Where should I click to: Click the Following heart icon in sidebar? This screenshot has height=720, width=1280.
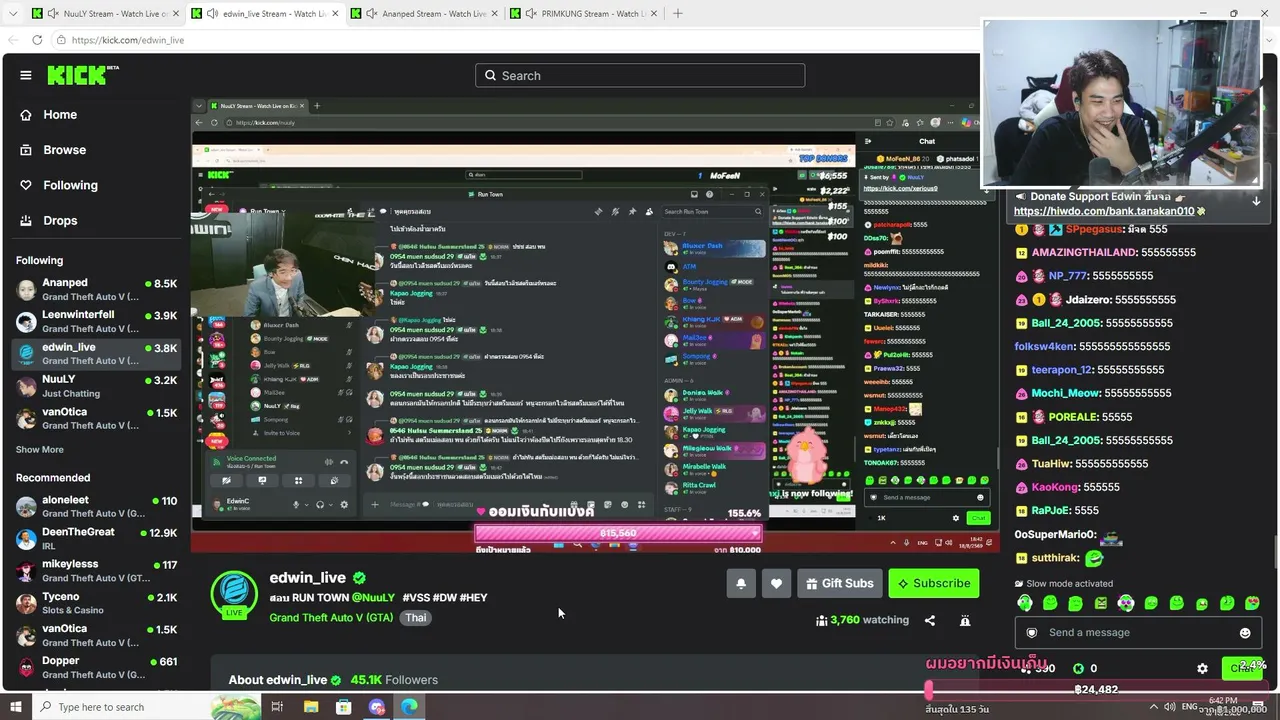[x=26, y=185]
